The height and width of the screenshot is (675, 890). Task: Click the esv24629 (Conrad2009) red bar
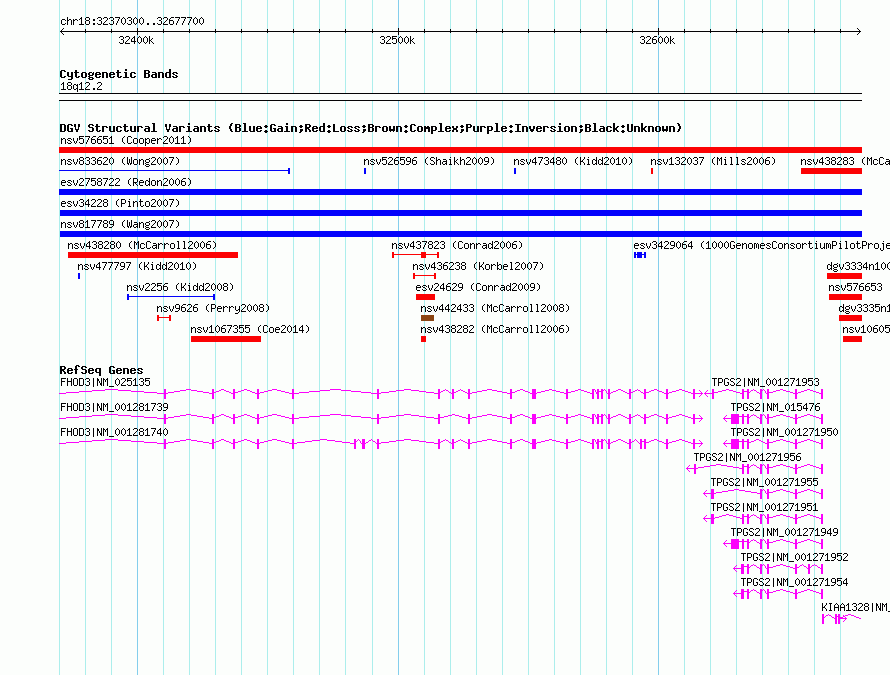pos(425,297)
